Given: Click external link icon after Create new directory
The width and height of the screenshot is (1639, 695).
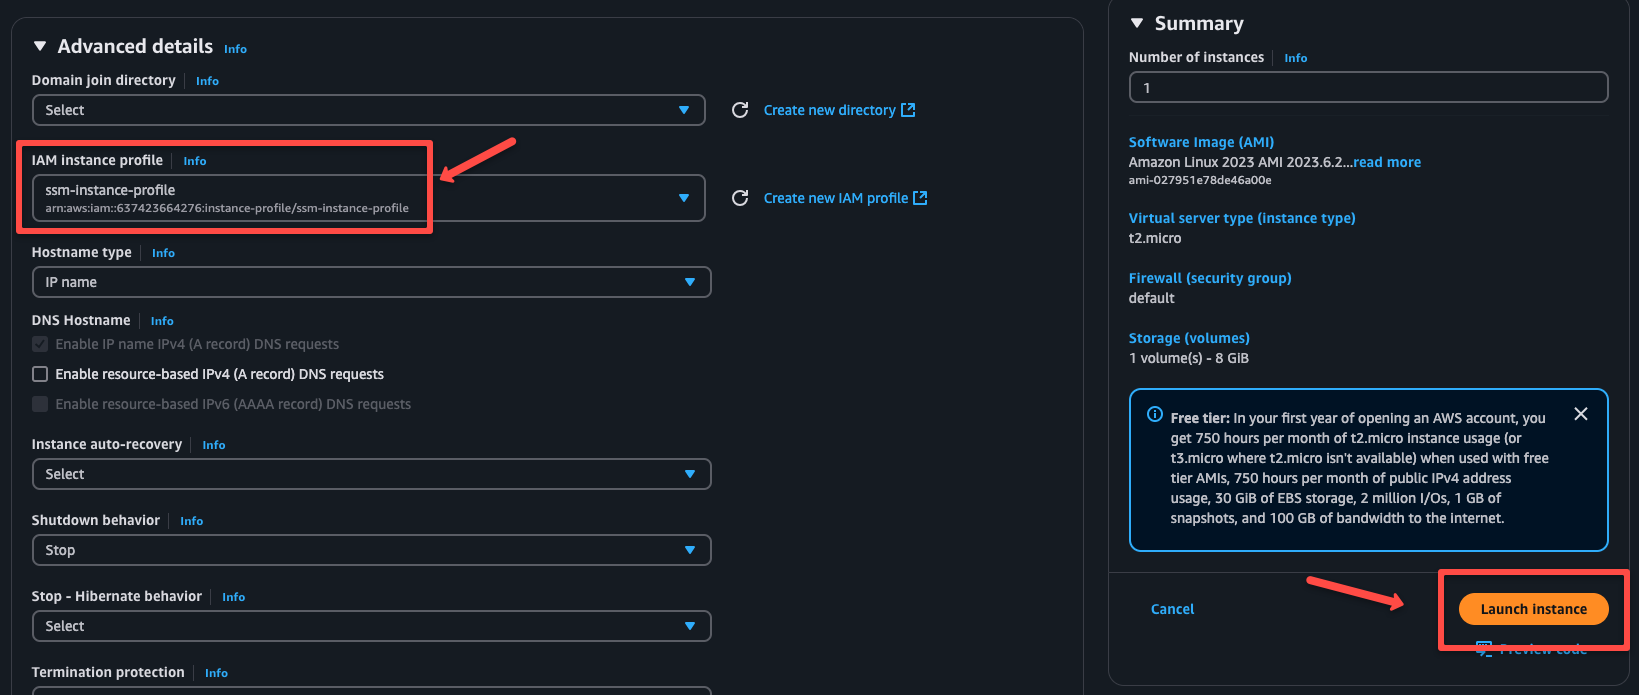Looking at the screenshot, I should point(908,110).
